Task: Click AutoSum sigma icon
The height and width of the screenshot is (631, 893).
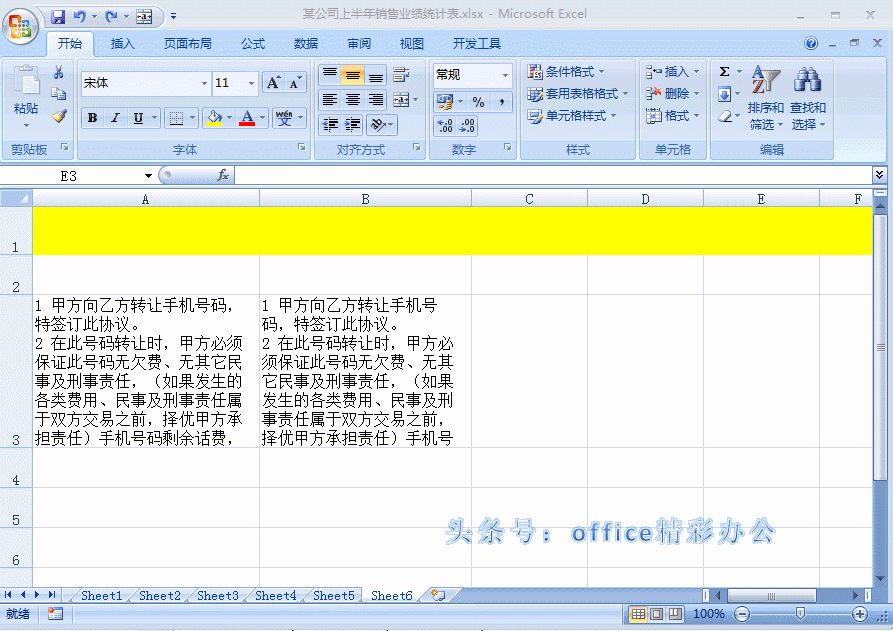Action: [x=724, y=72]
